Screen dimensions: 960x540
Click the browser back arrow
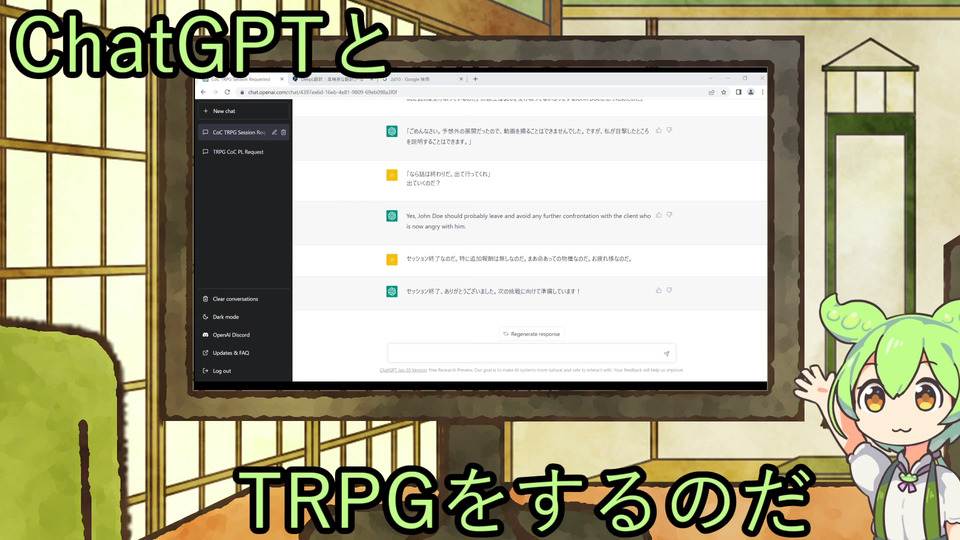click(x=203, y=92)
